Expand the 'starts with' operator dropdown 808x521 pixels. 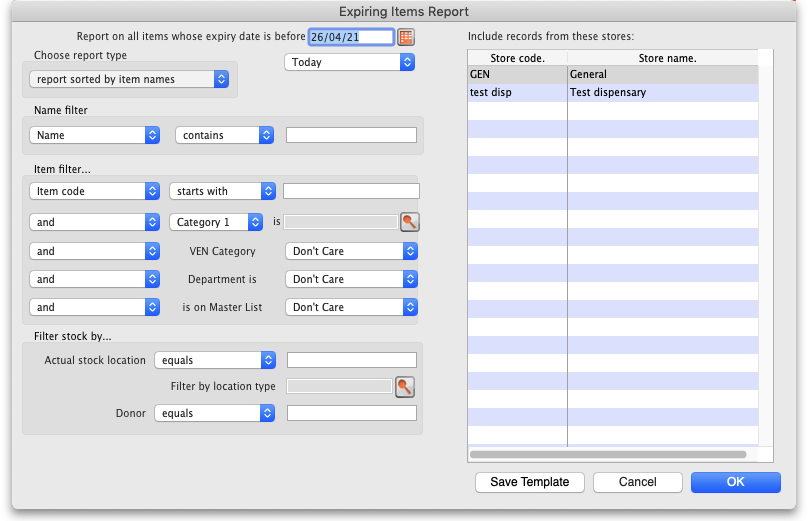coord(222,191)
